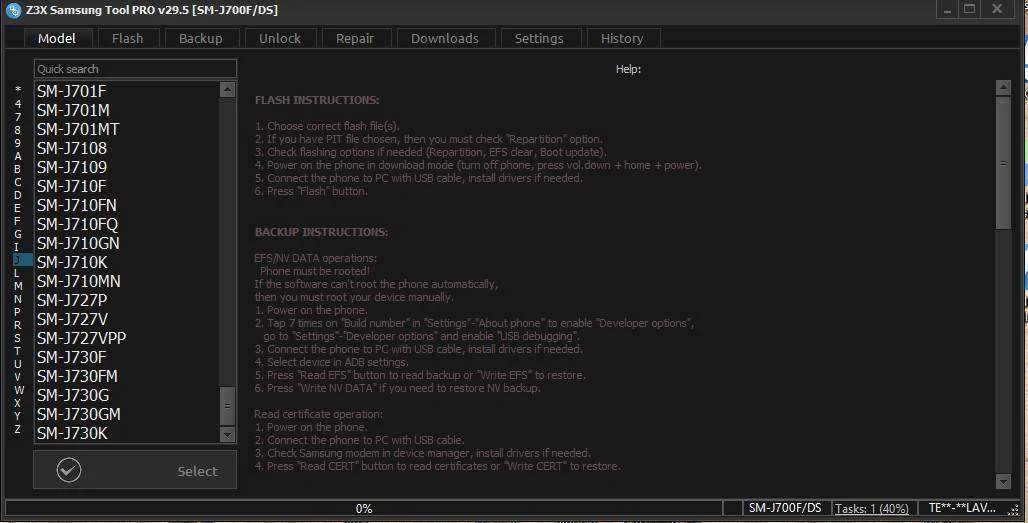Jump to letter M in index
1028x523 pixels.
[x=18, y=286]
